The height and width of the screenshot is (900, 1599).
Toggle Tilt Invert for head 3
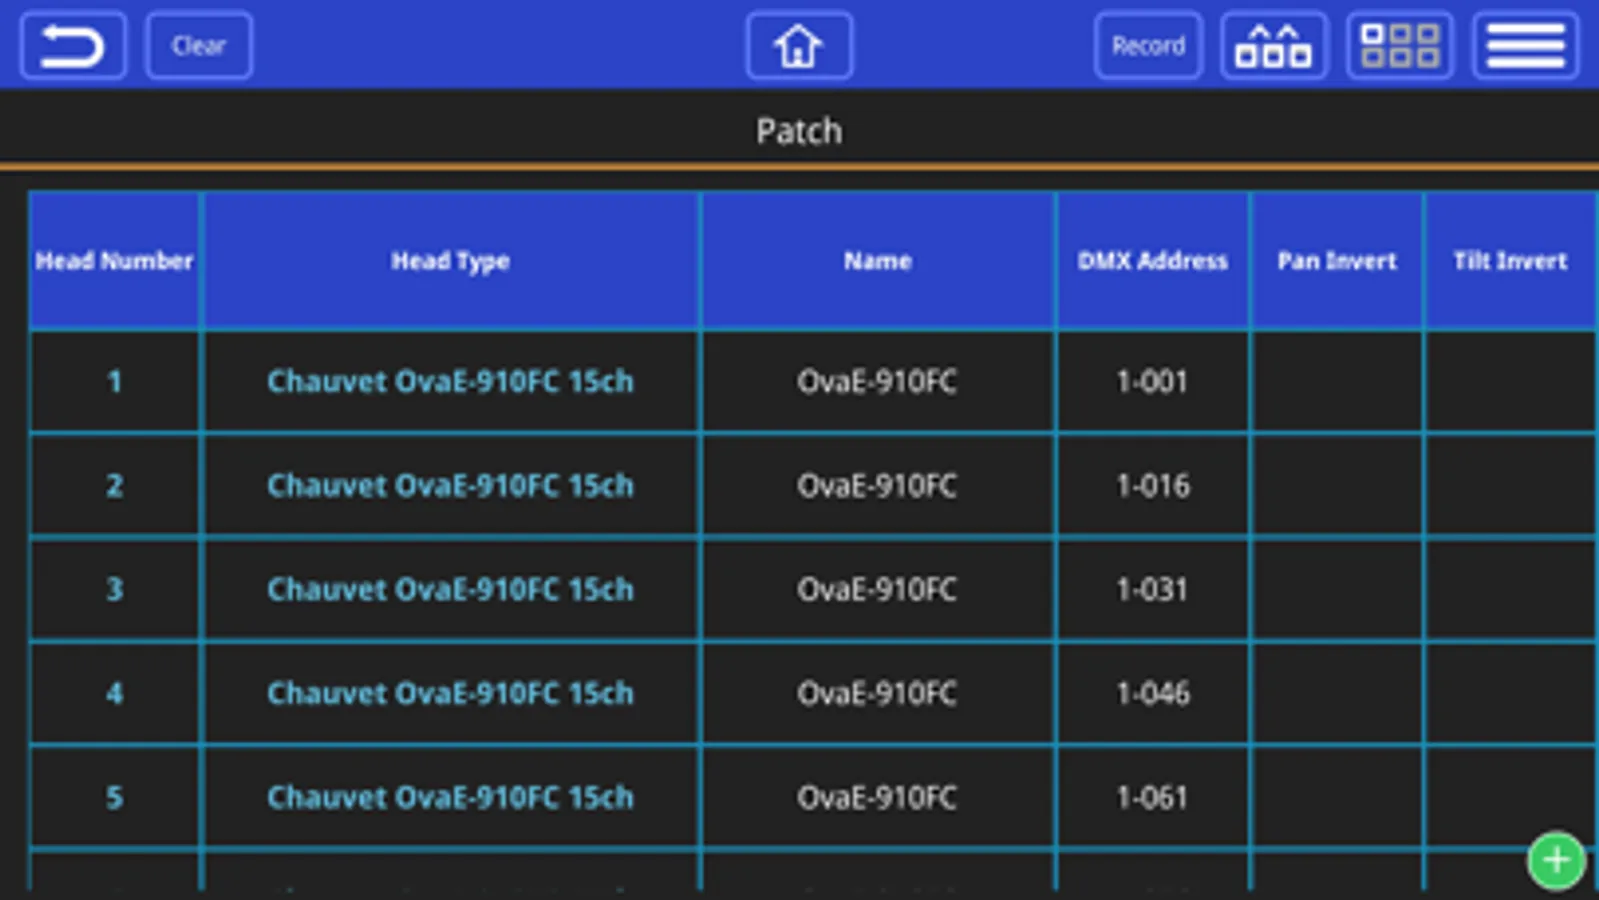point(1510,590)
